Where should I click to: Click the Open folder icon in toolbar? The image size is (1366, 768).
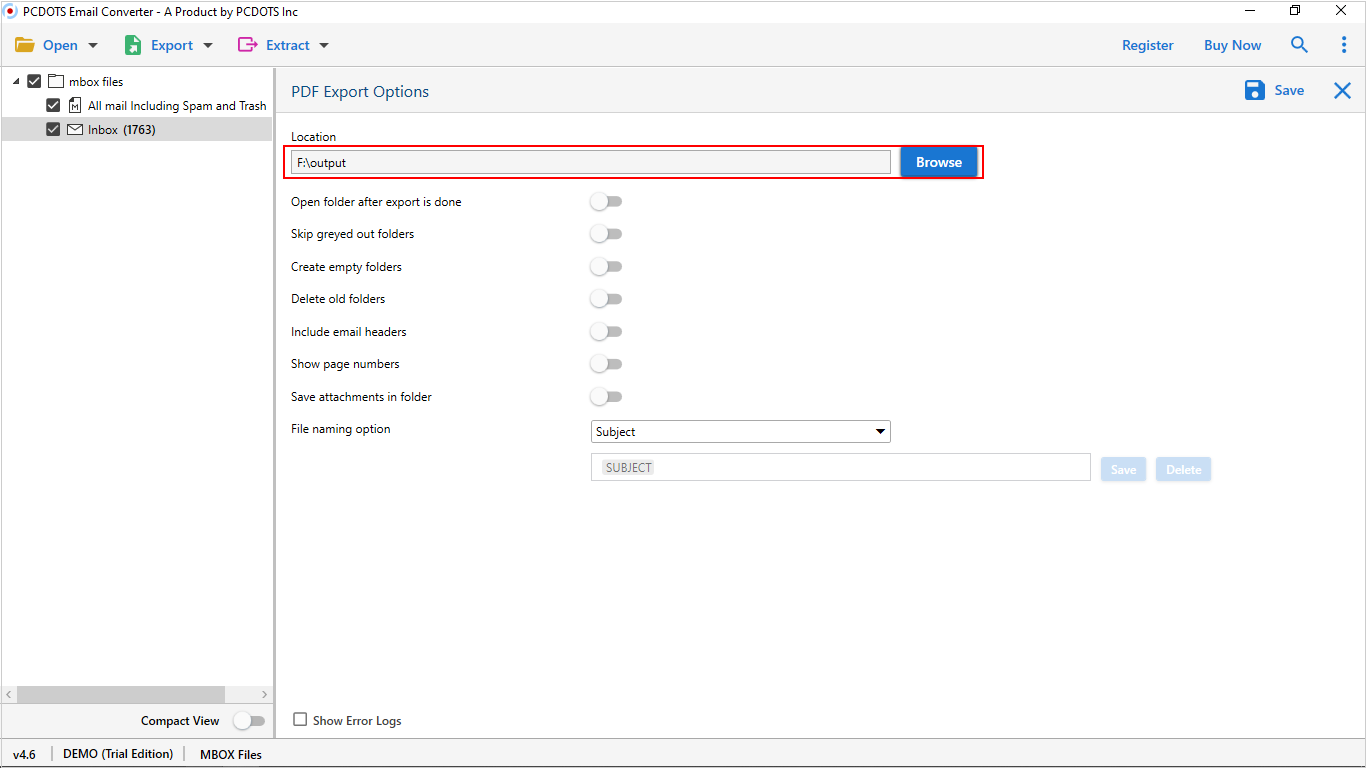click(x=25, y=45)
